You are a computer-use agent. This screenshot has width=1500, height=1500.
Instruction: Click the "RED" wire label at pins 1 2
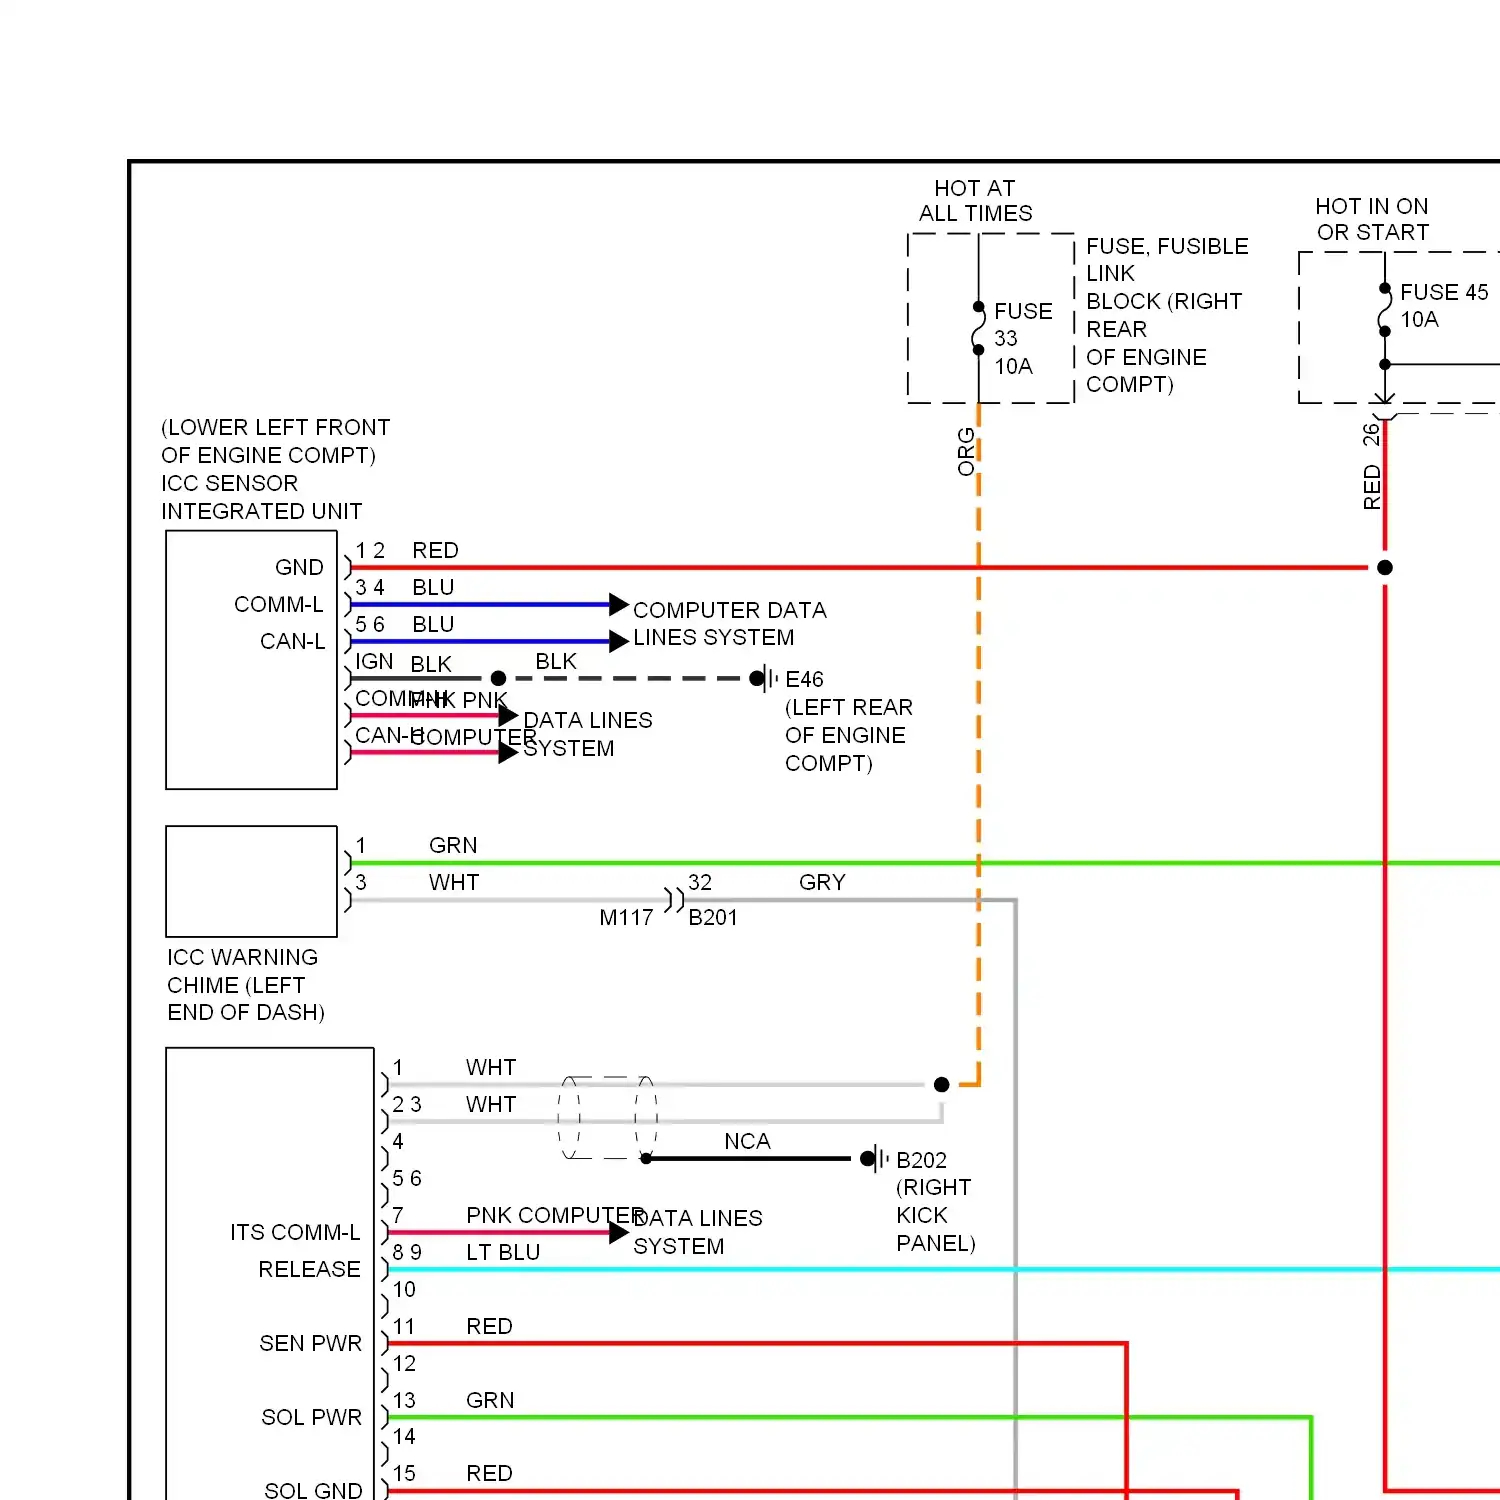coord(435,550)
